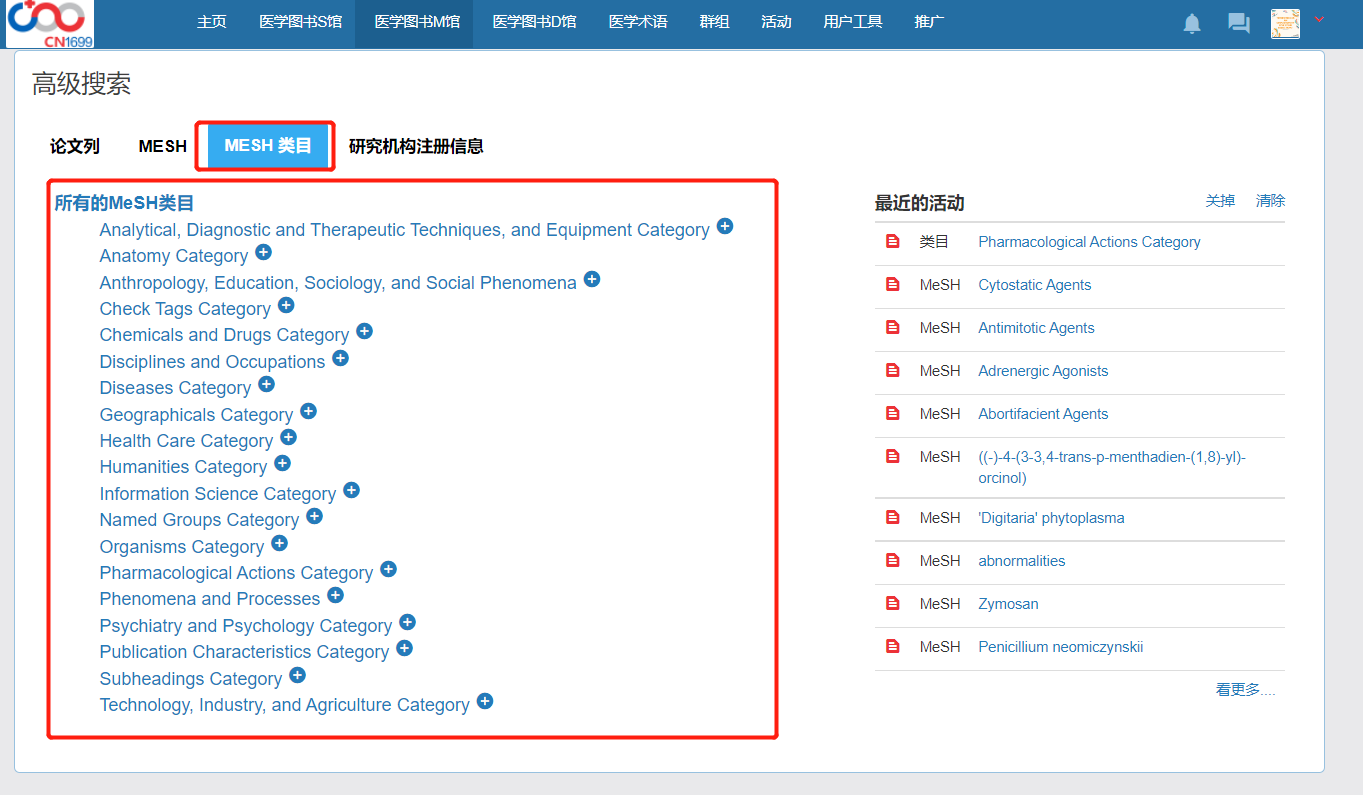Click plus icon next to Subheadings Category
Viewport: 1363px width, 795px height.
click(x=297, y=676)
